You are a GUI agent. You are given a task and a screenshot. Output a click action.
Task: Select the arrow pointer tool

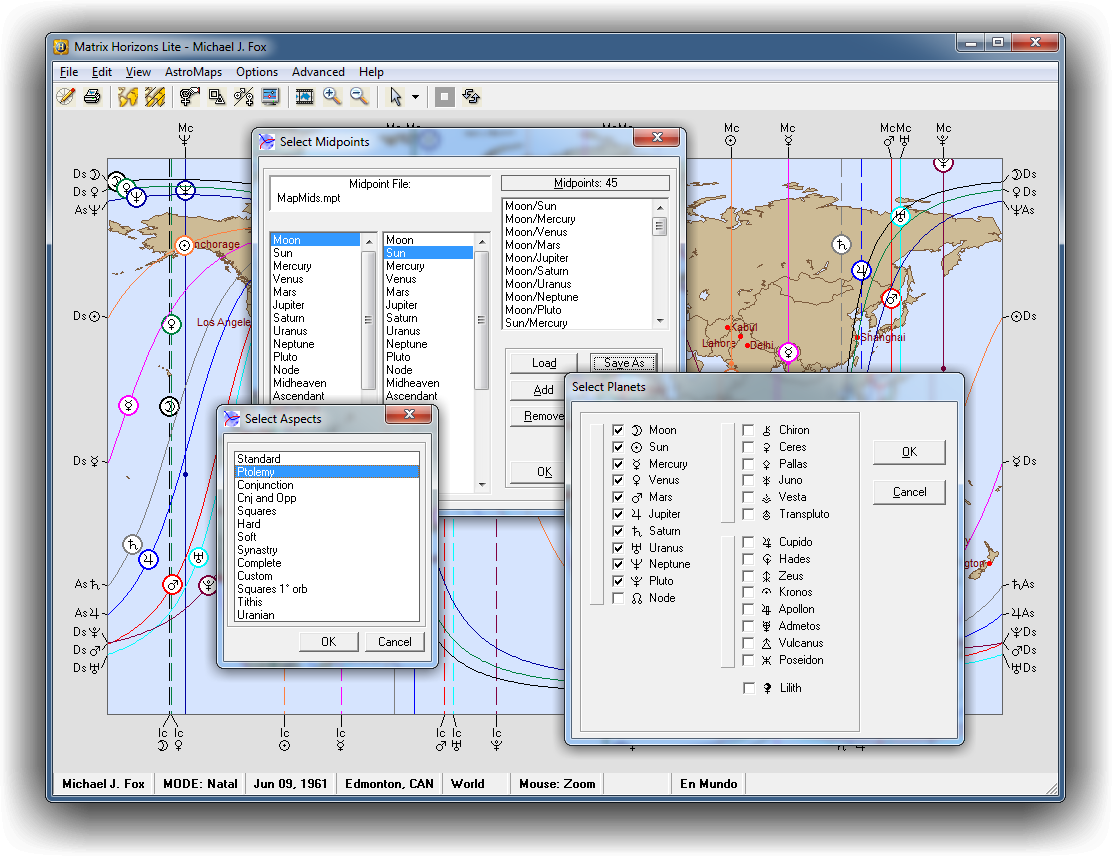(396, 97)
